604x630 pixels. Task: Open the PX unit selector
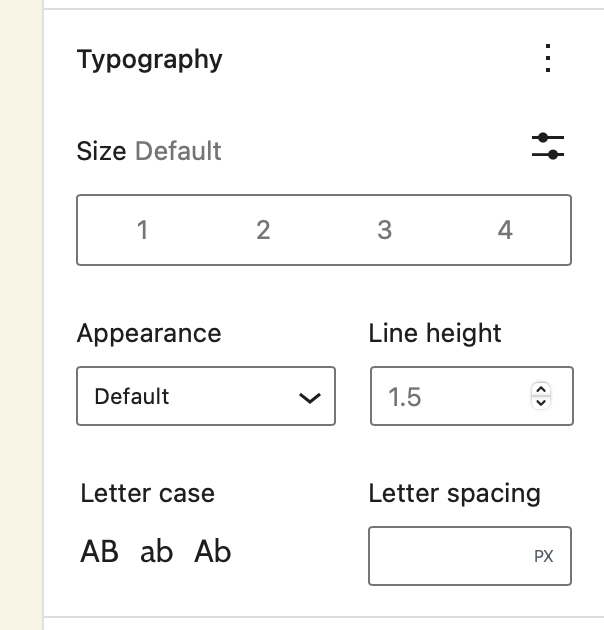pyautogui.click(x=544, y=556)
